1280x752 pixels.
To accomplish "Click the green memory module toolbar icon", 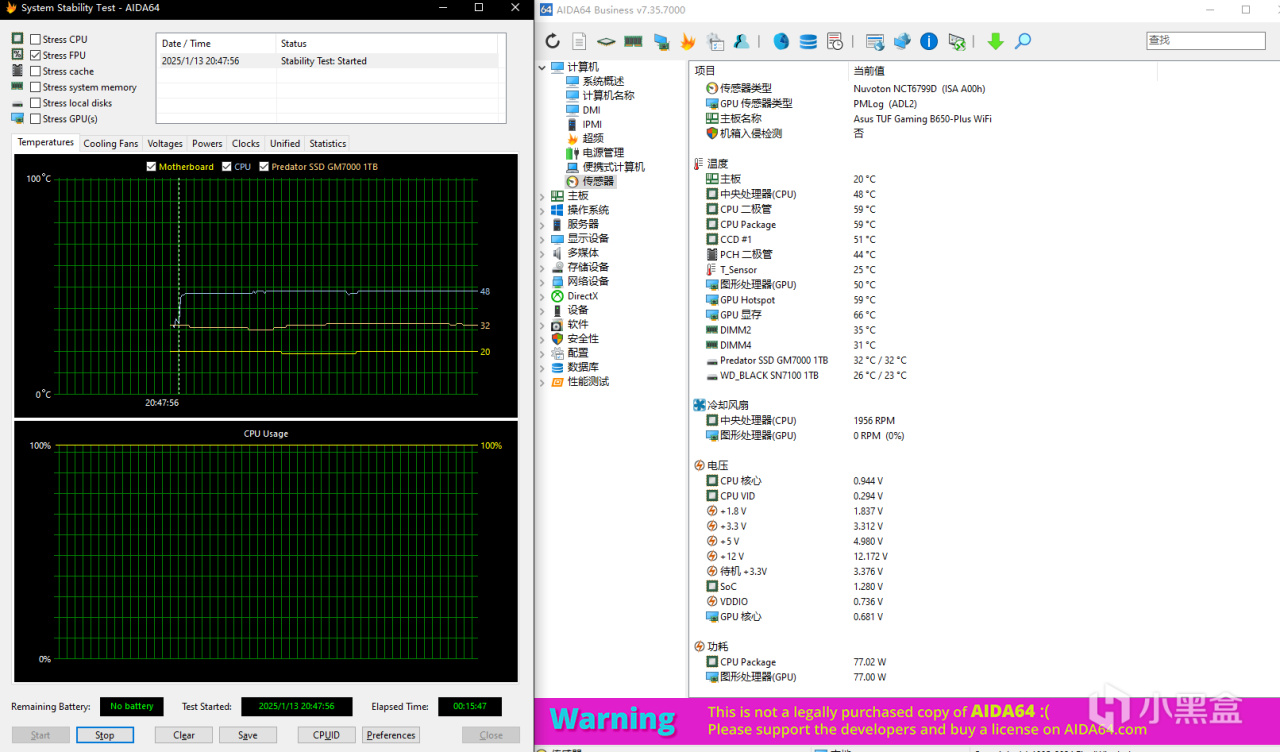I will (633, 41).
